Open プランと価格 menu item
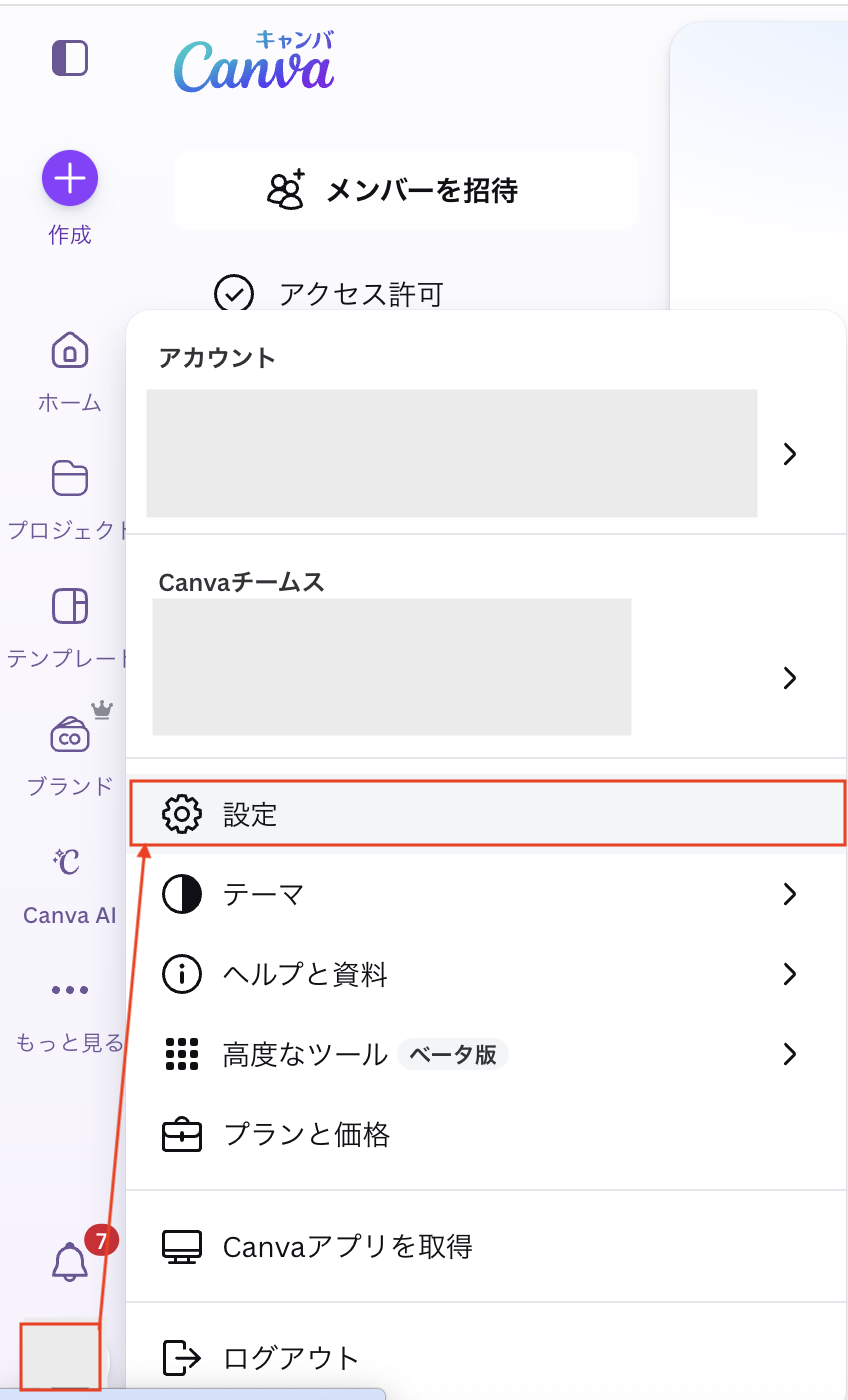Viewport: 848px width, 1400px height. pos(486,1134)
